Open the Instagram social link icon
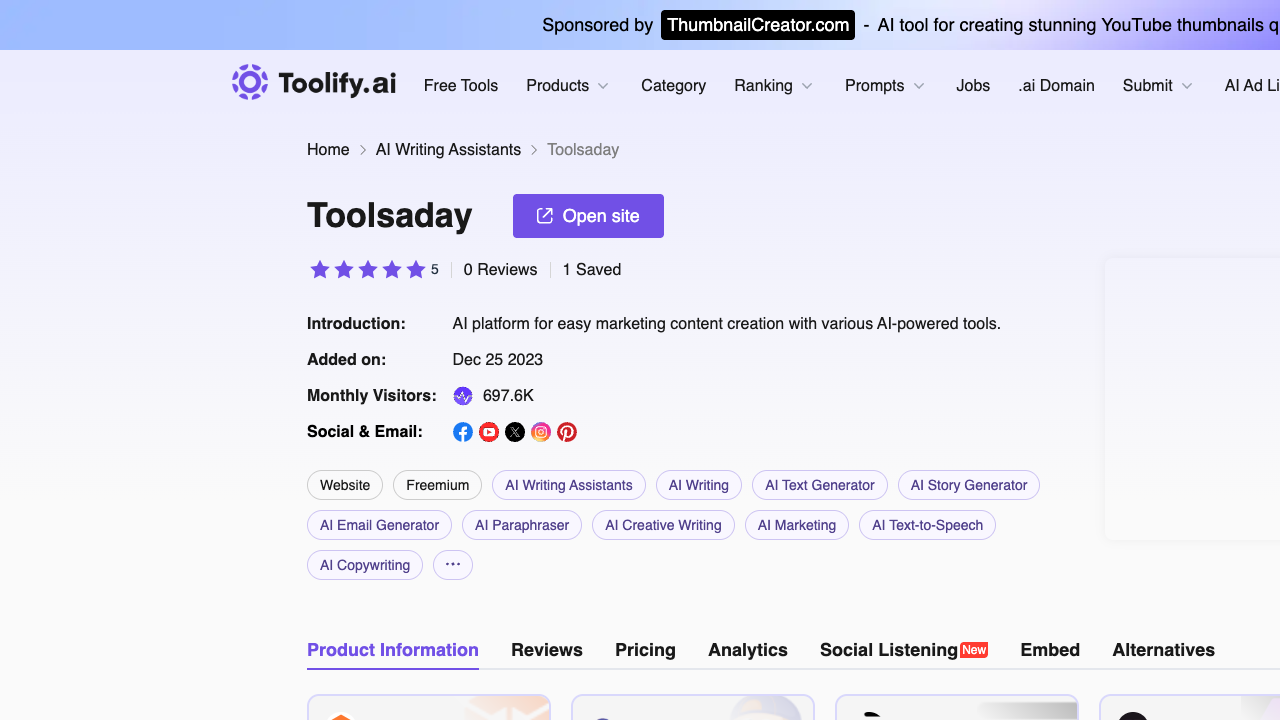Viewport: 1280px width, 720px height. (541, 432)
